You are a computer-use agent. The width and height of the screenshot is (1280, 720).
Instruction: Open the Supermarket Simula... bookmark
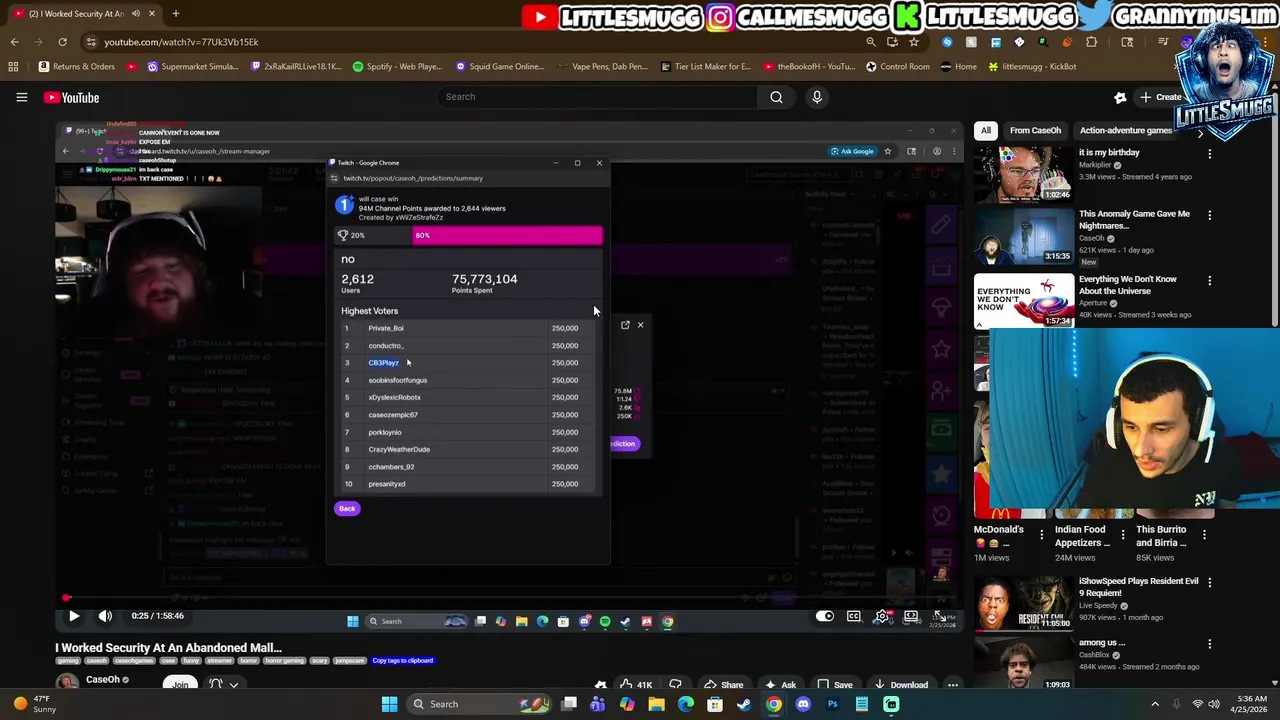tap(192, 67)
